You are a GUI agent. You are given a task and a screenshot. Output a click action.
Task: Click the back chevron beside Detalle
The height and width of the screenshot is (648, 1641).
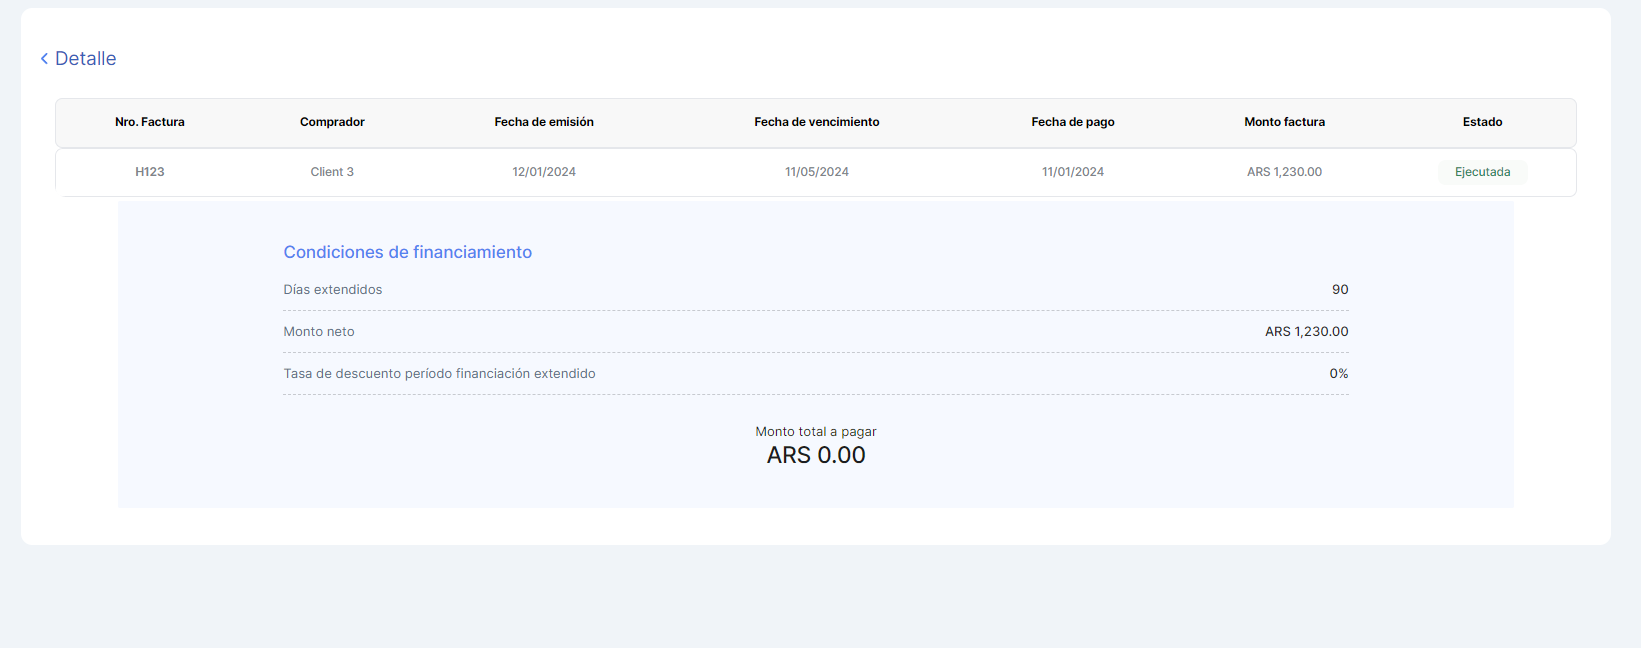point(44,59)
